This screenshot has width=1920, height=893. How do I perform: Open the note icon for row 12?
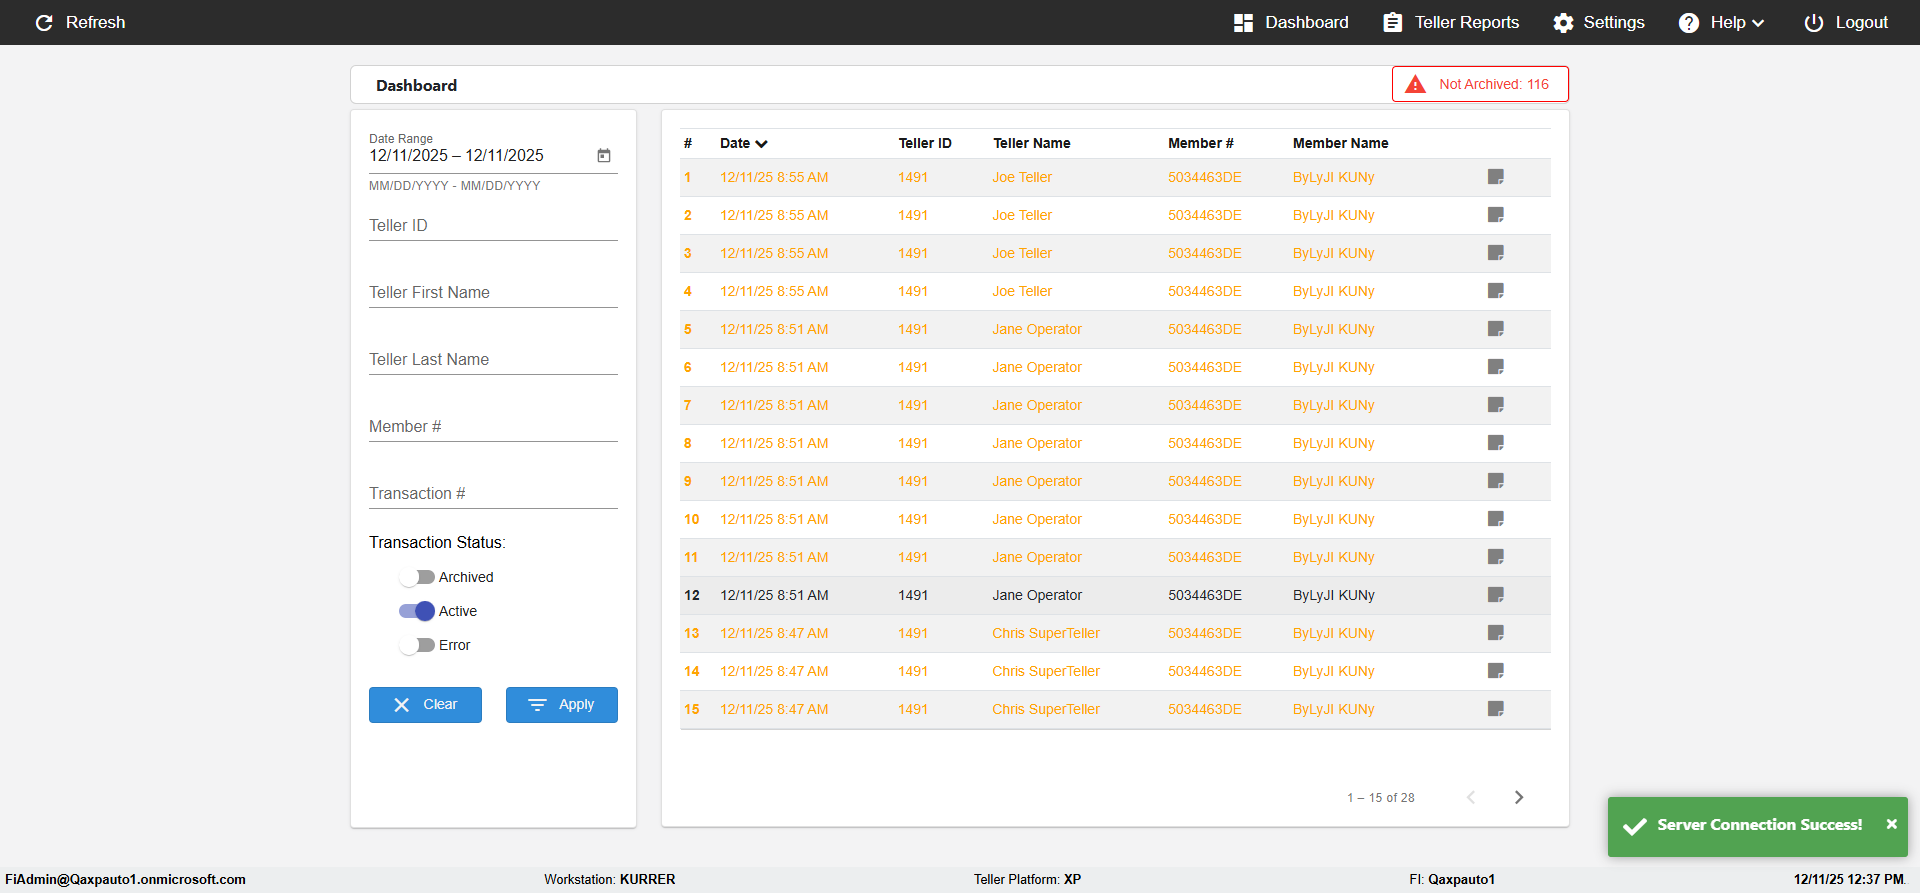pos(1496,595)
